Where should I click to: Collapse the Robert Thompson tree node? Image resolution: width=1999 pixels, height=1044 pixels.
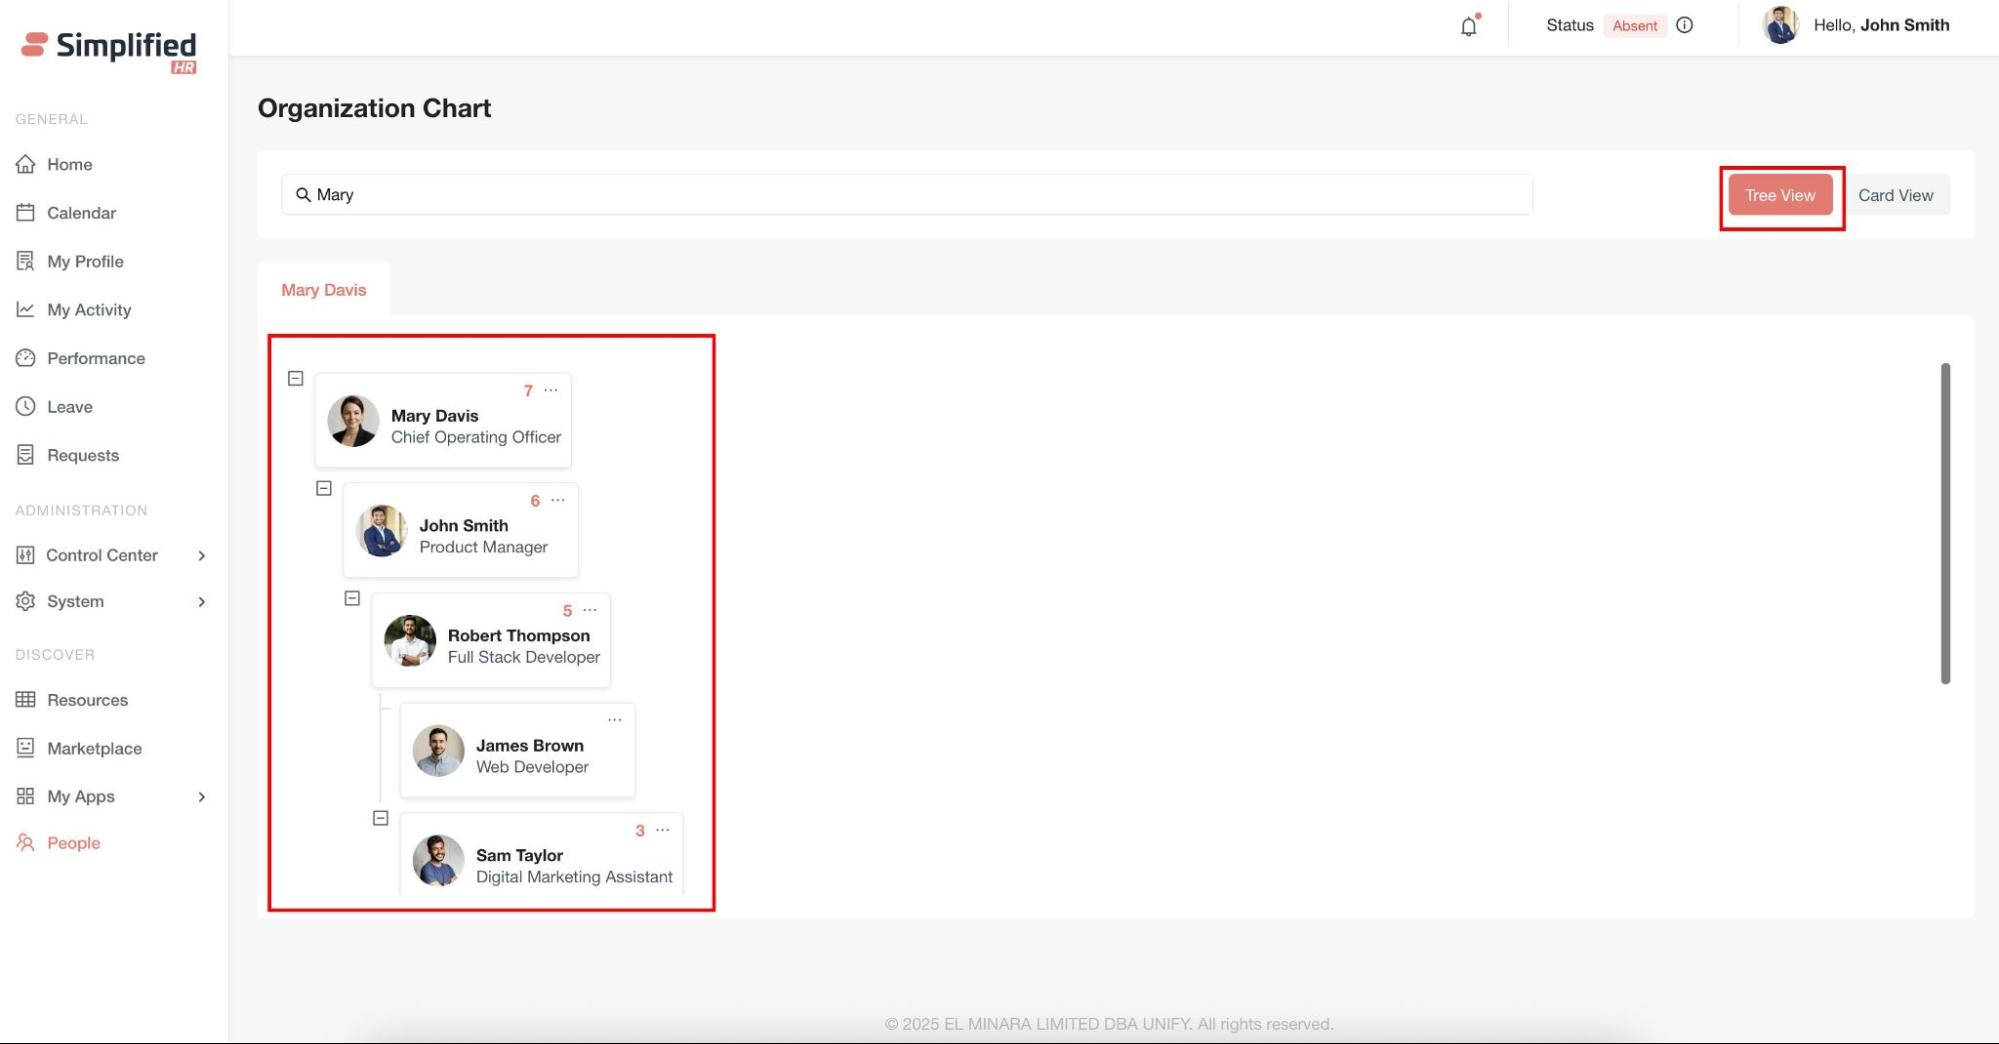352,598
